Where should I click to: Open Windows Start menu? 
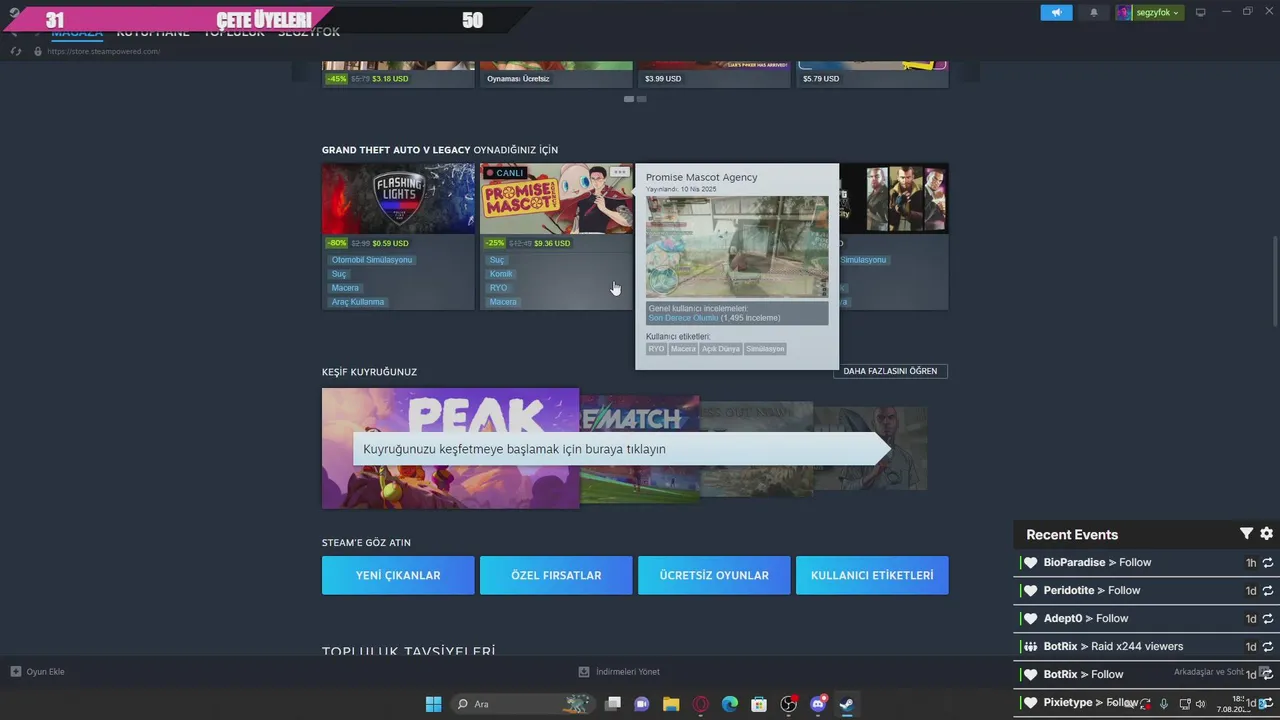pos(433,704)
